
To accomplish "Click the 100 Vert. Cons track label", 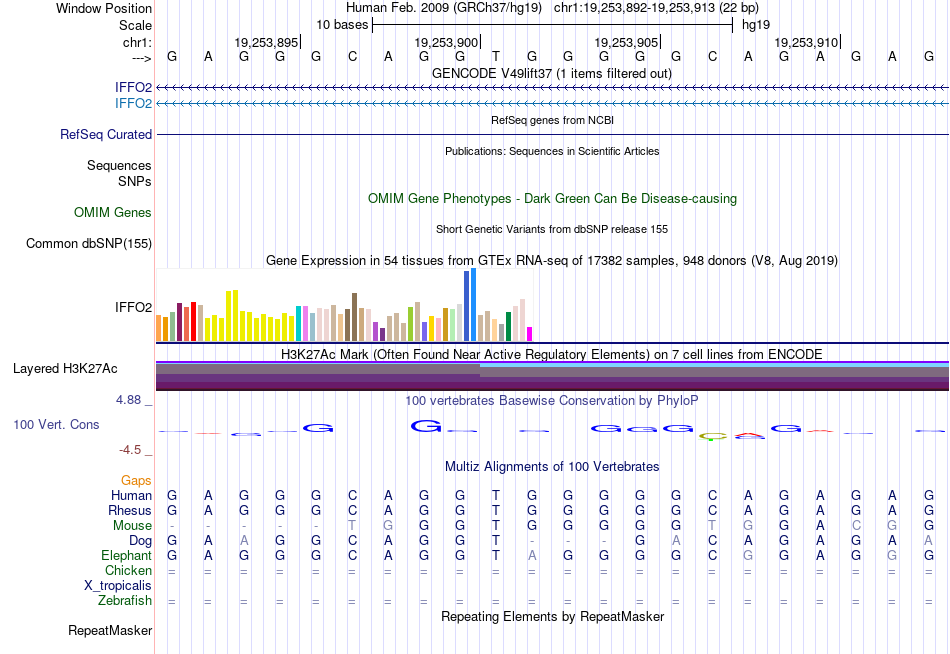I will pos(56,424).
